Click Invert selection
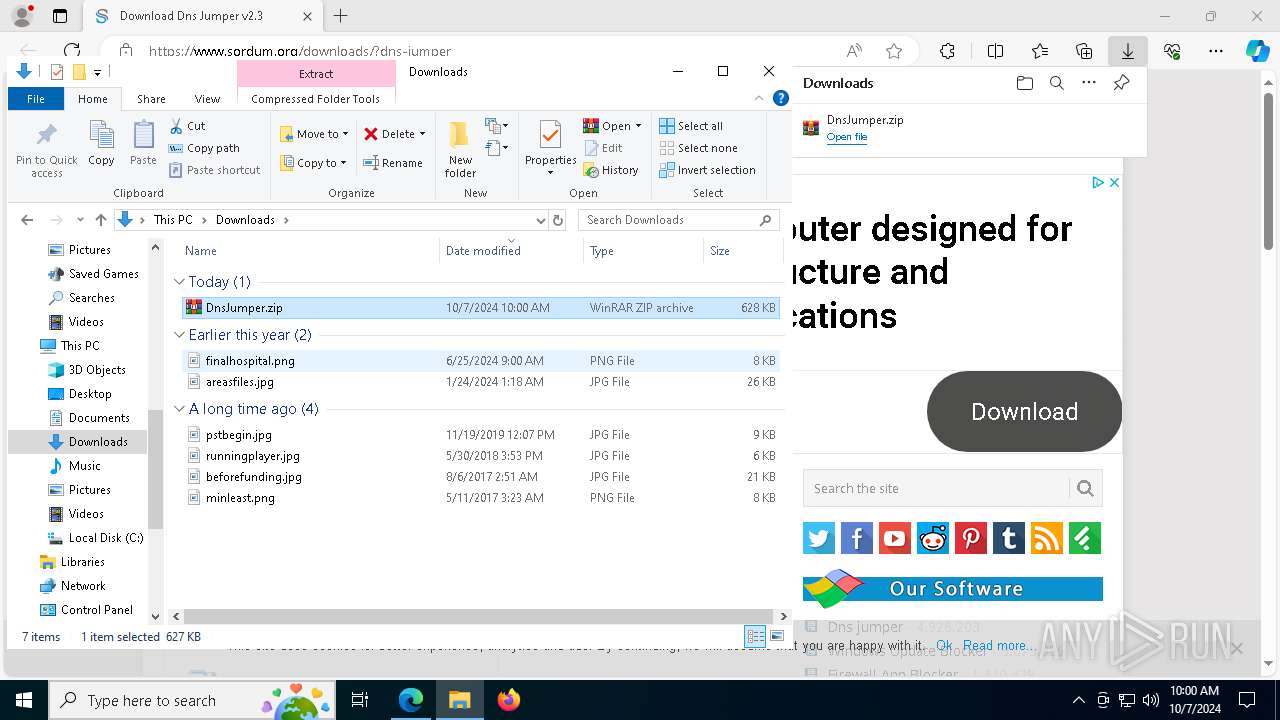Screen dimensions: 1280x720 [x=707, y=170]
